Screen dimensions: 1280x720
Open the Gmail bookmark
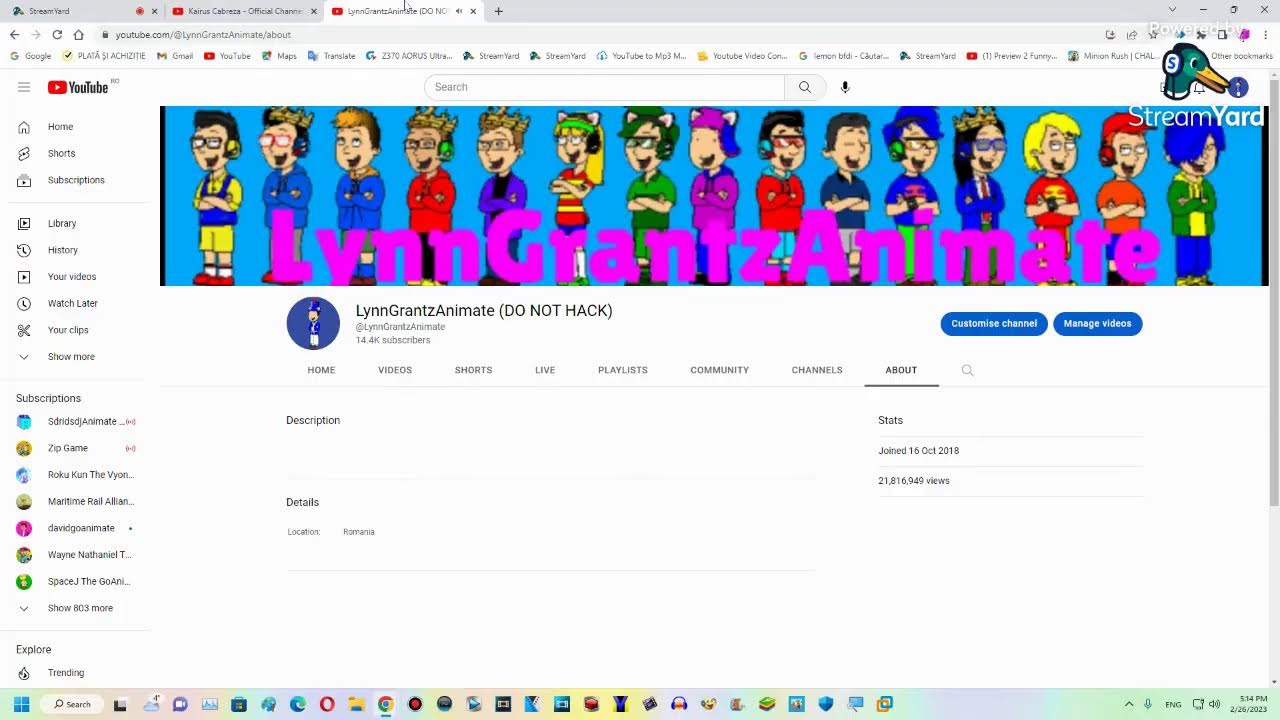175,56
